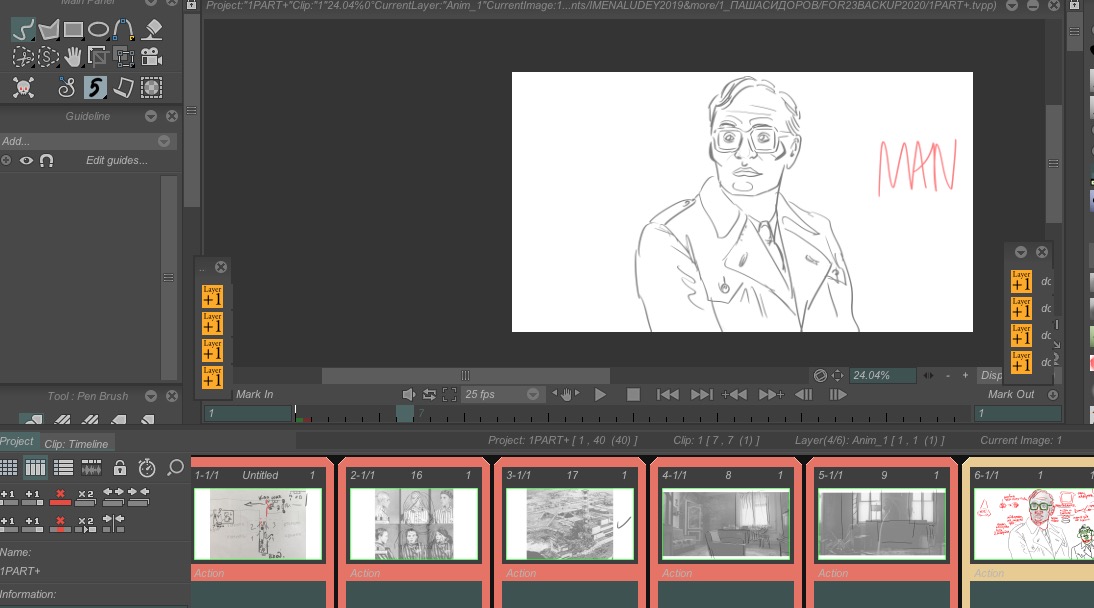Viewport: 1094px width, 608px height.
Task: Click the zoom percentage field 24.04%
Action: pyautogui.click(x=882, y=376)
